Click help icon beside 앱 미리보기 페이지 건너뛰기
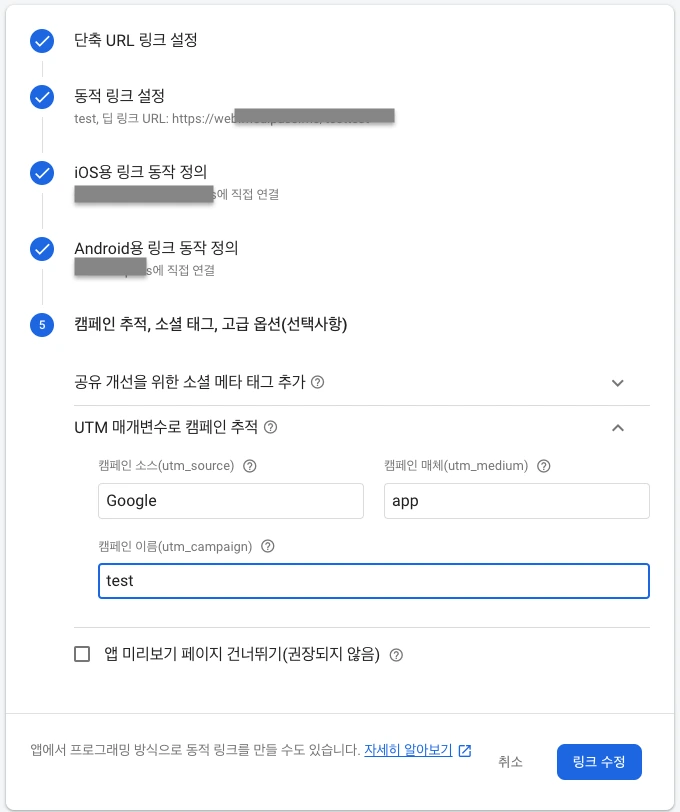Viewport: 680px width, 812px height. tap(396, 655)
